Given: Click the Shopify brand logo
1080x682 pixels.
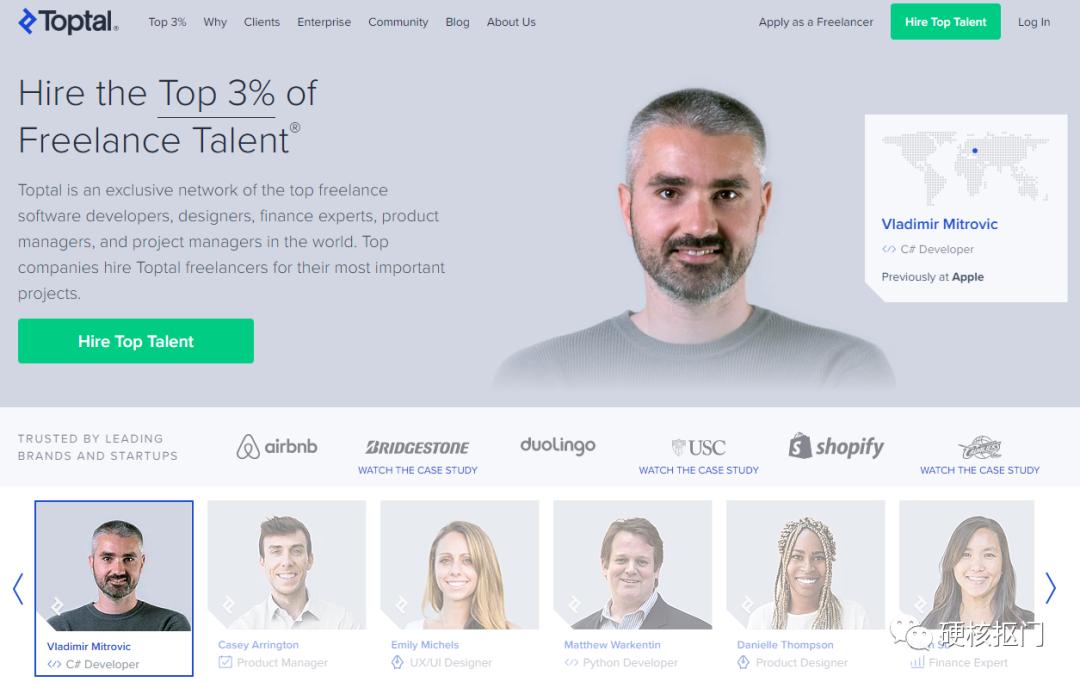Looking at the screenshot, I should (836, 446).
